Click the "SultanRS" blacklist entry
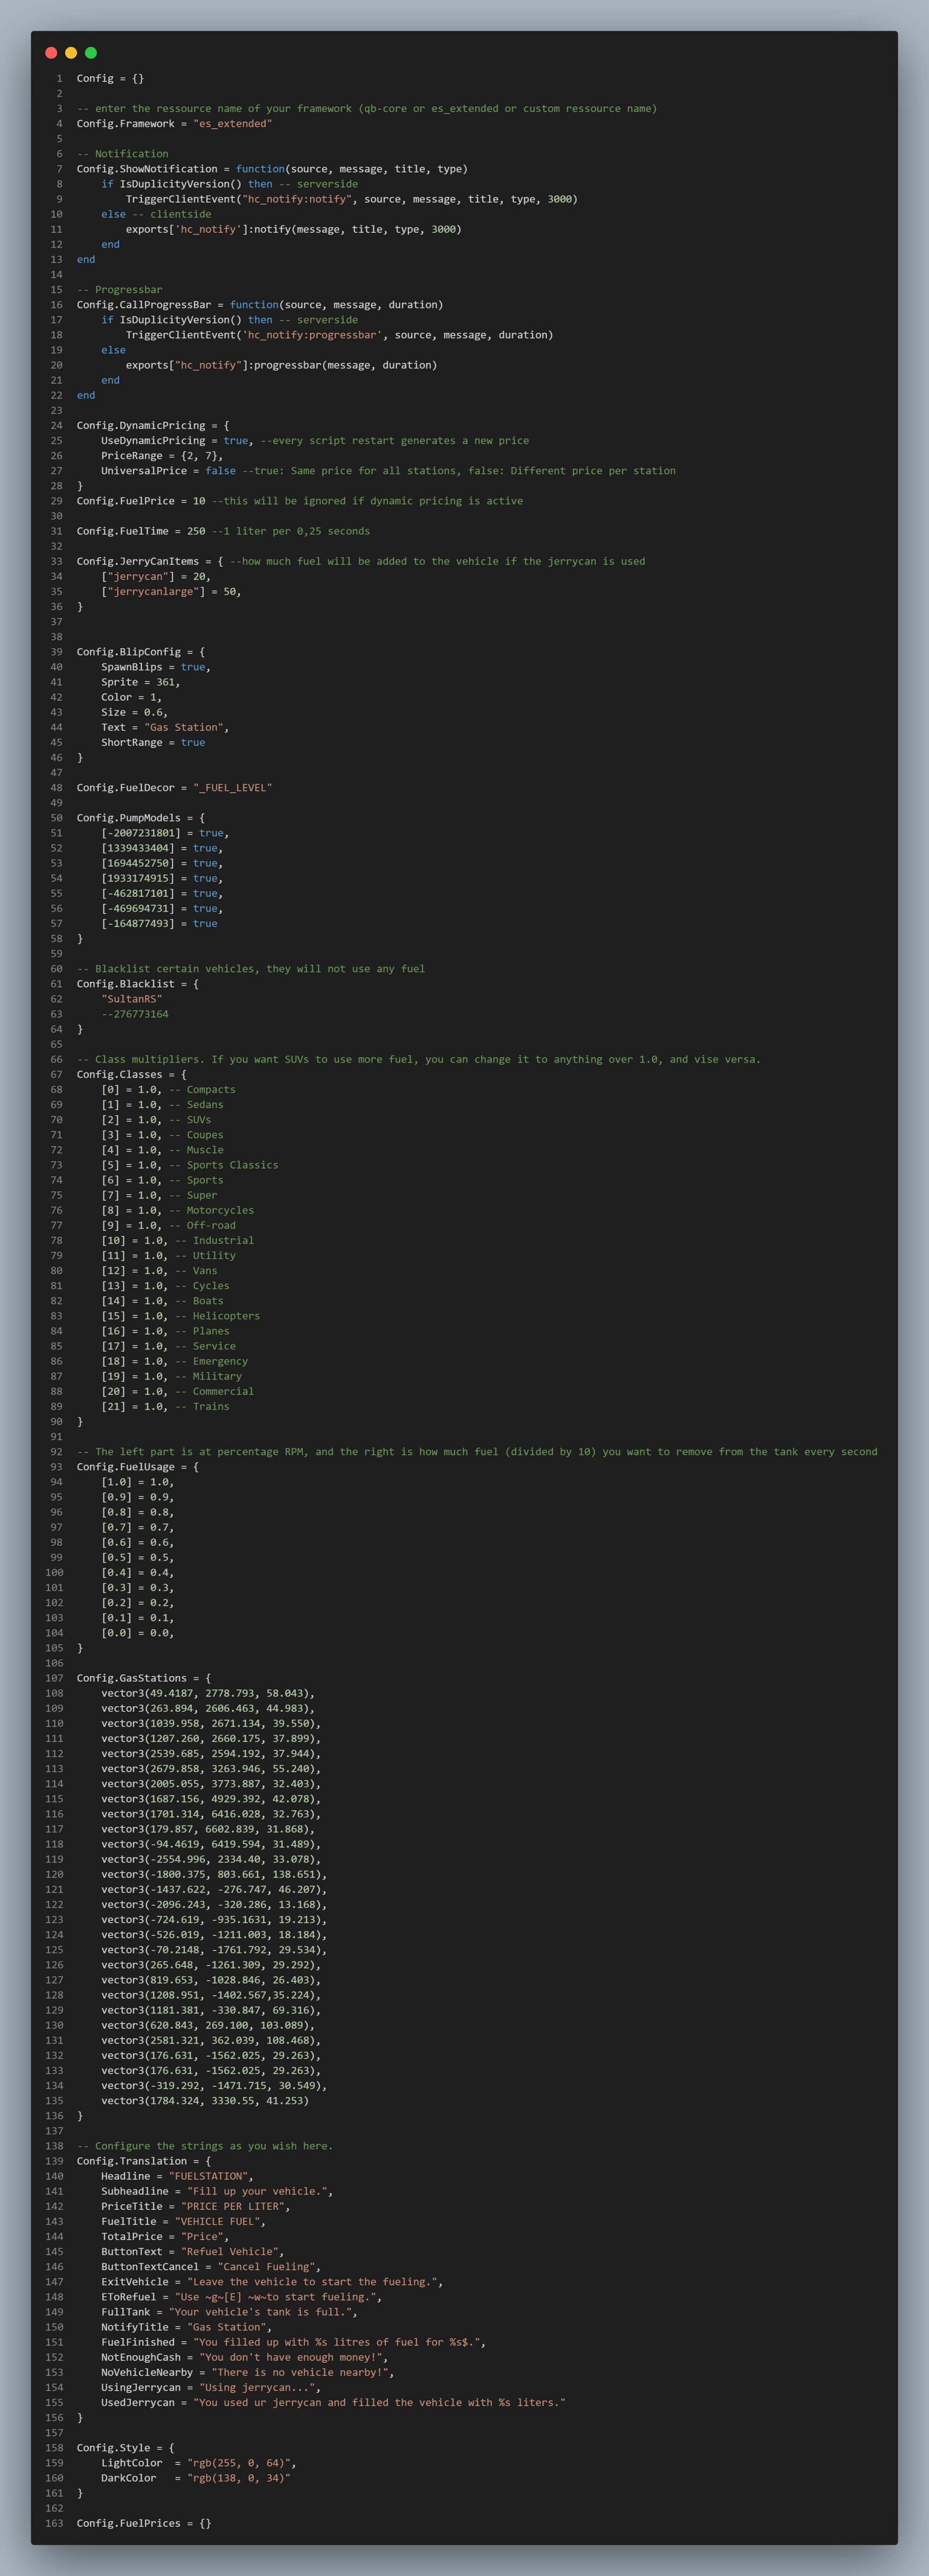 tap(131, 999)
